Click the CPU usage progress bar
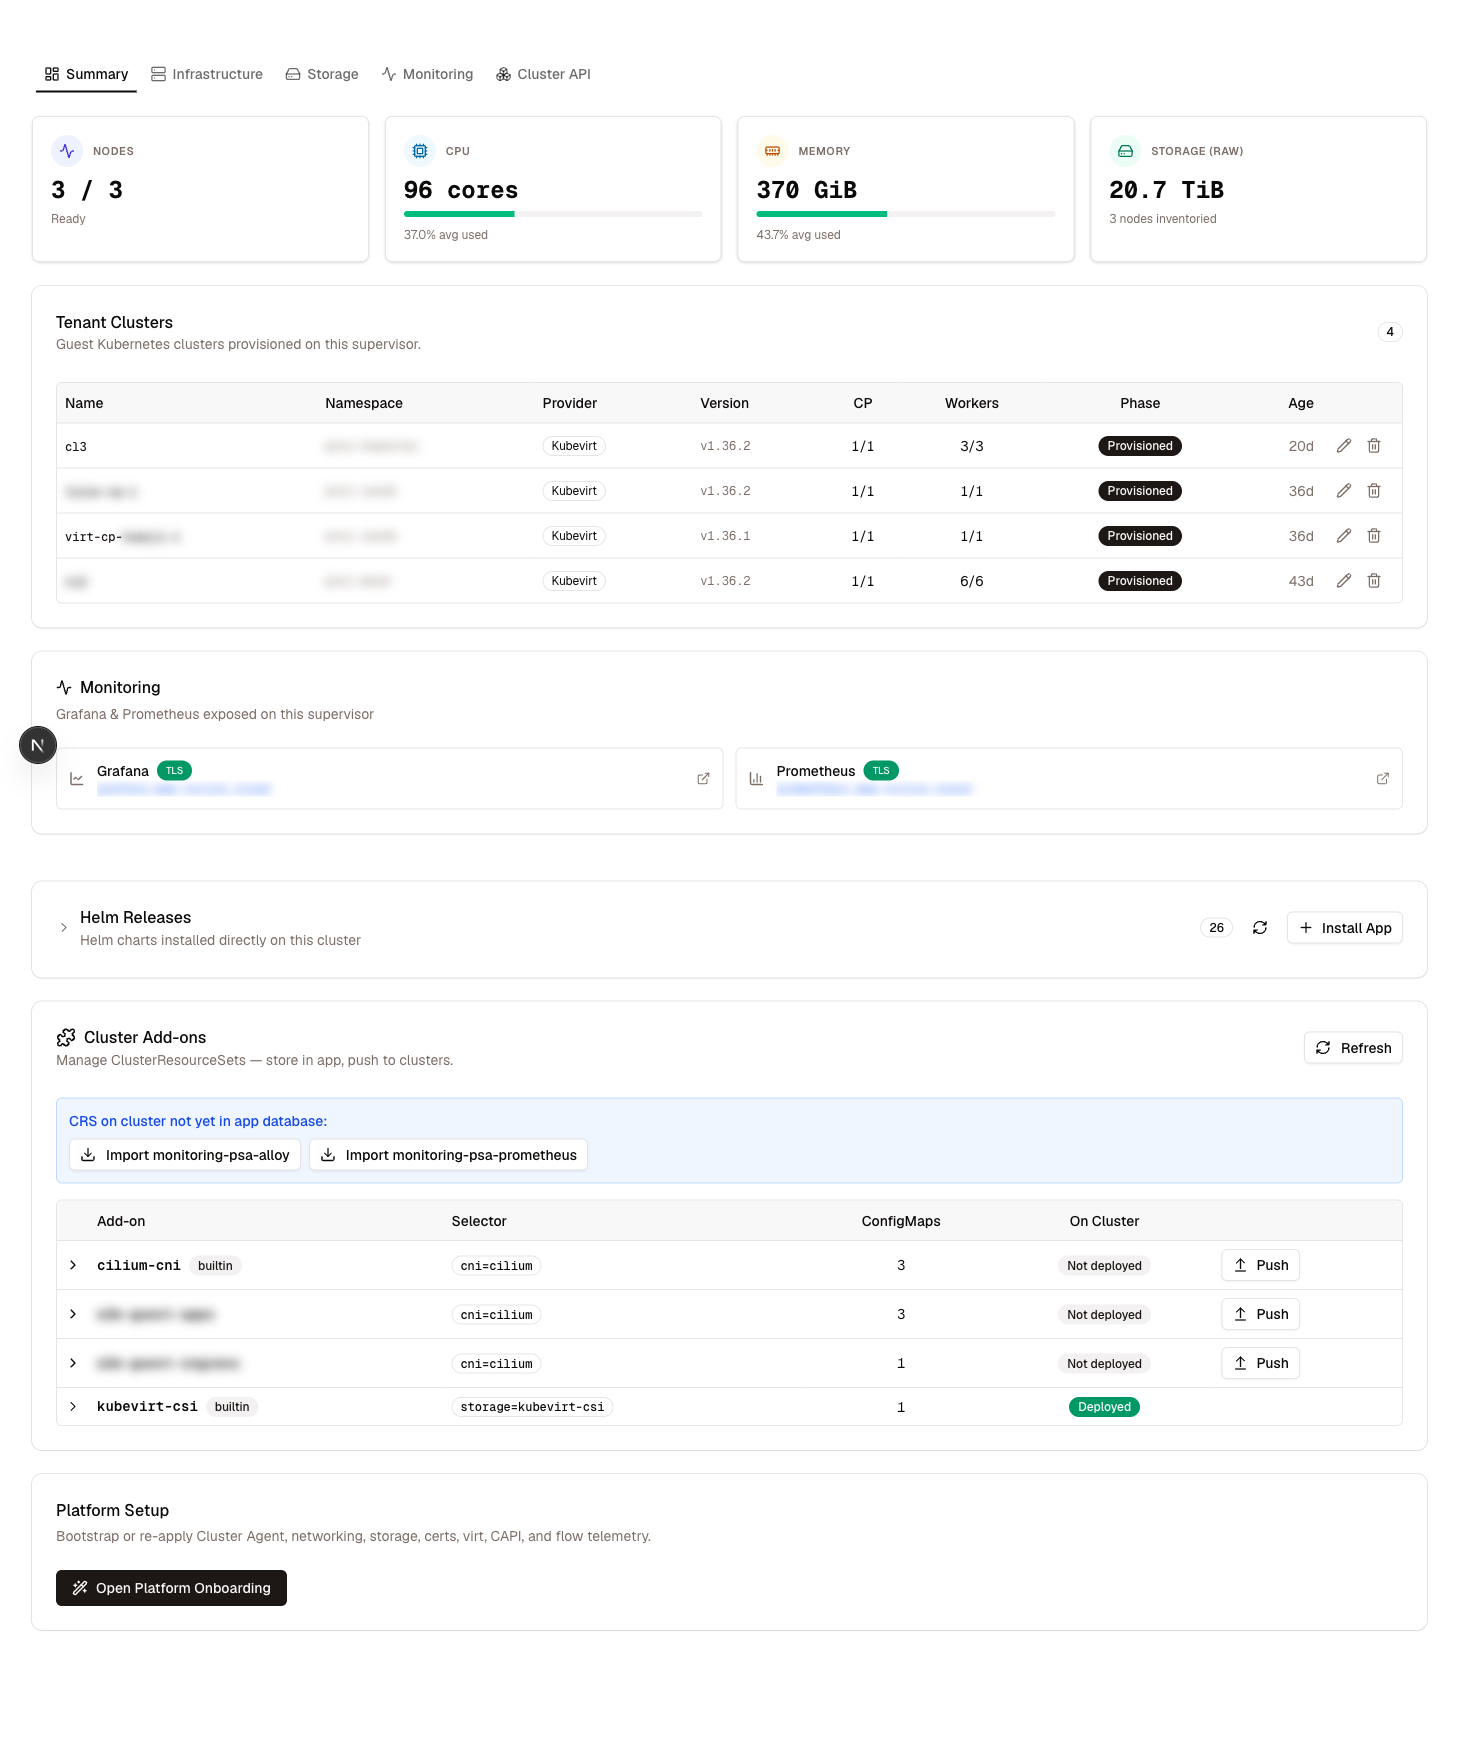The image size is (1459, 1758). tap(553, 214)
